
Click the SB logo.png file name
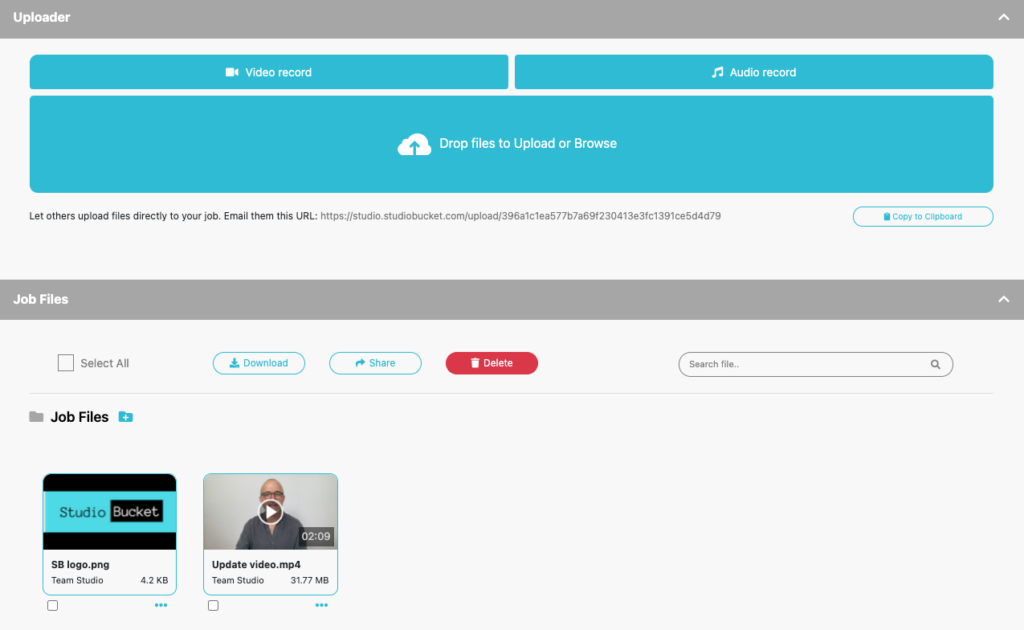(x=80, y=565)
